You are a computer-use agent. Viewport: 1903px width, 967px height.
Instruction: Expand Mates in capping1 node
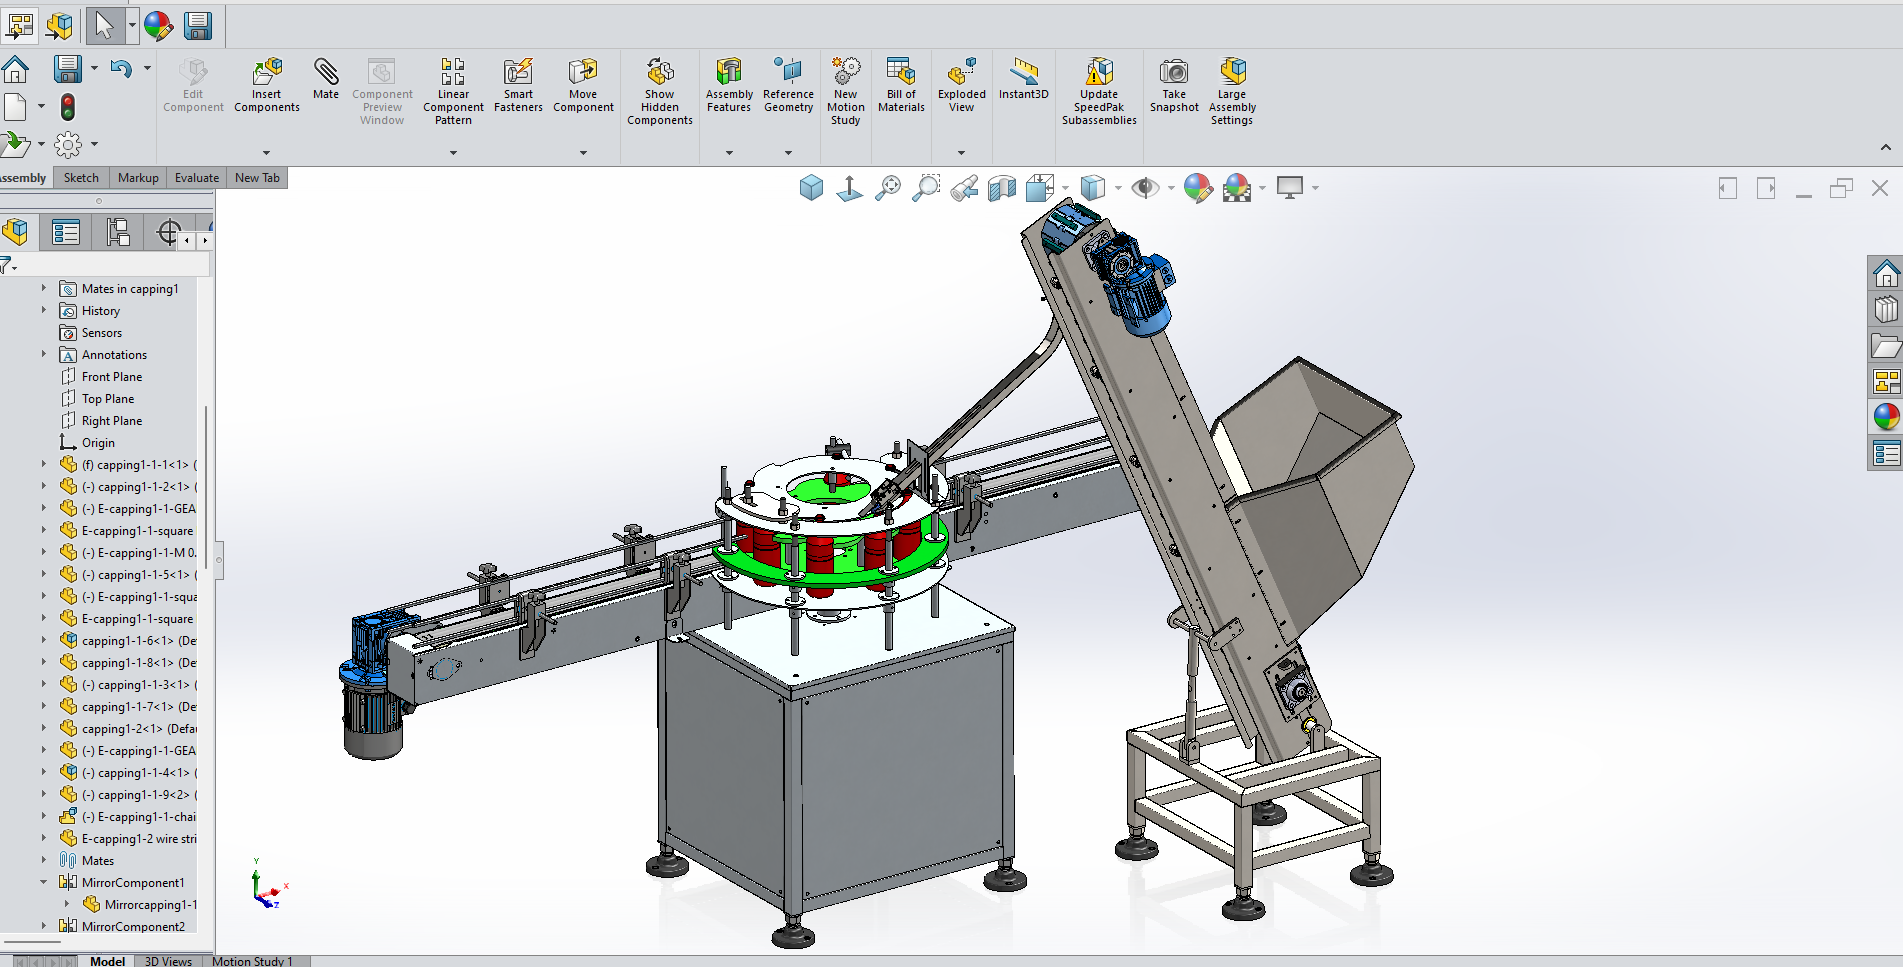pos(44,288)
